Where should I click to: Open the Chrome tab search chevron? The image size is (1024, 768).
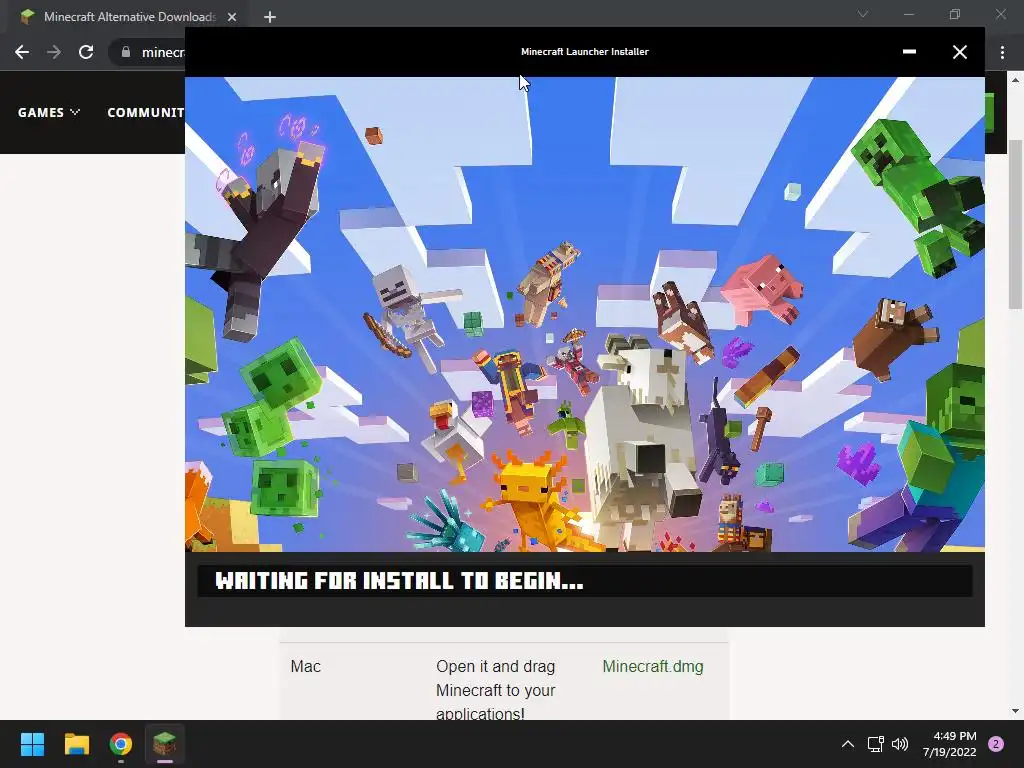tap(863, 14)
